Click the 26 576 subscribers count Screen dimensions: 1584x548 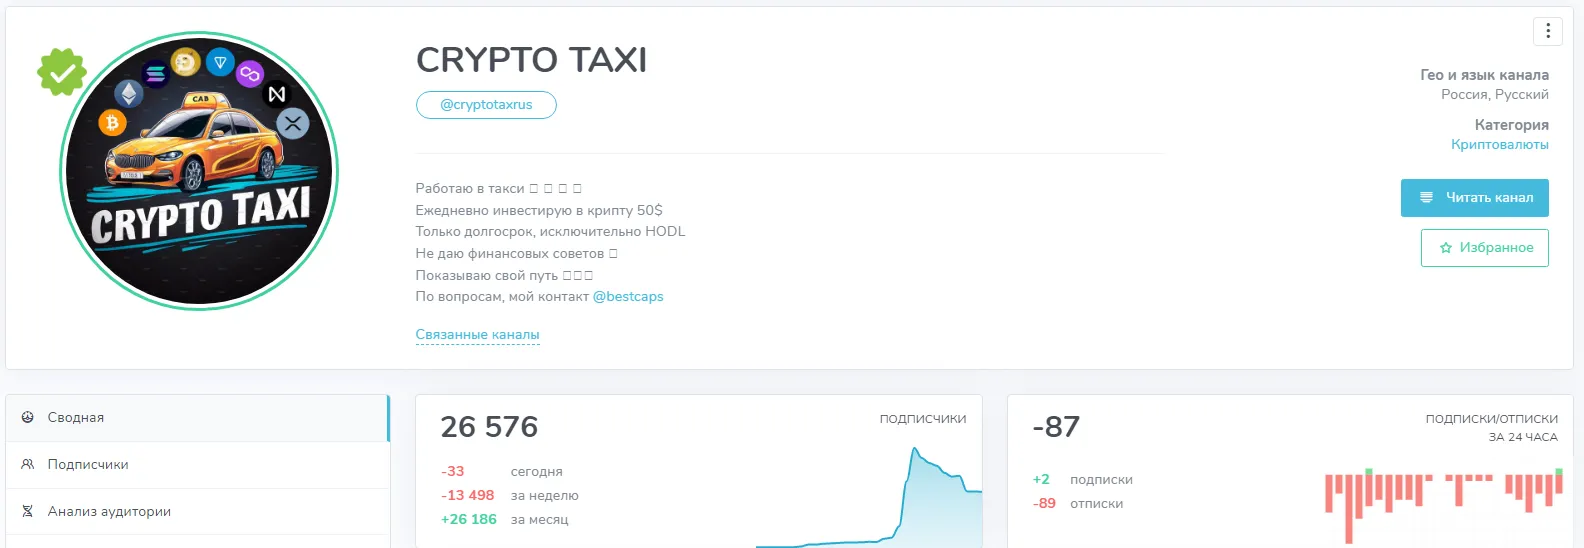(x=489, y=427)
